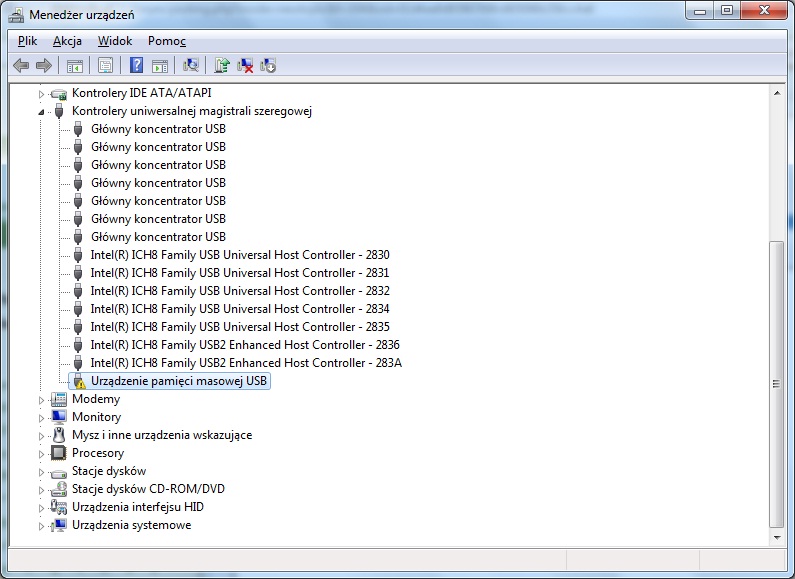Click the Kontrolery uniwersalnej magistrali szeregowej label

pyautogui.click(x=192, y=111)
